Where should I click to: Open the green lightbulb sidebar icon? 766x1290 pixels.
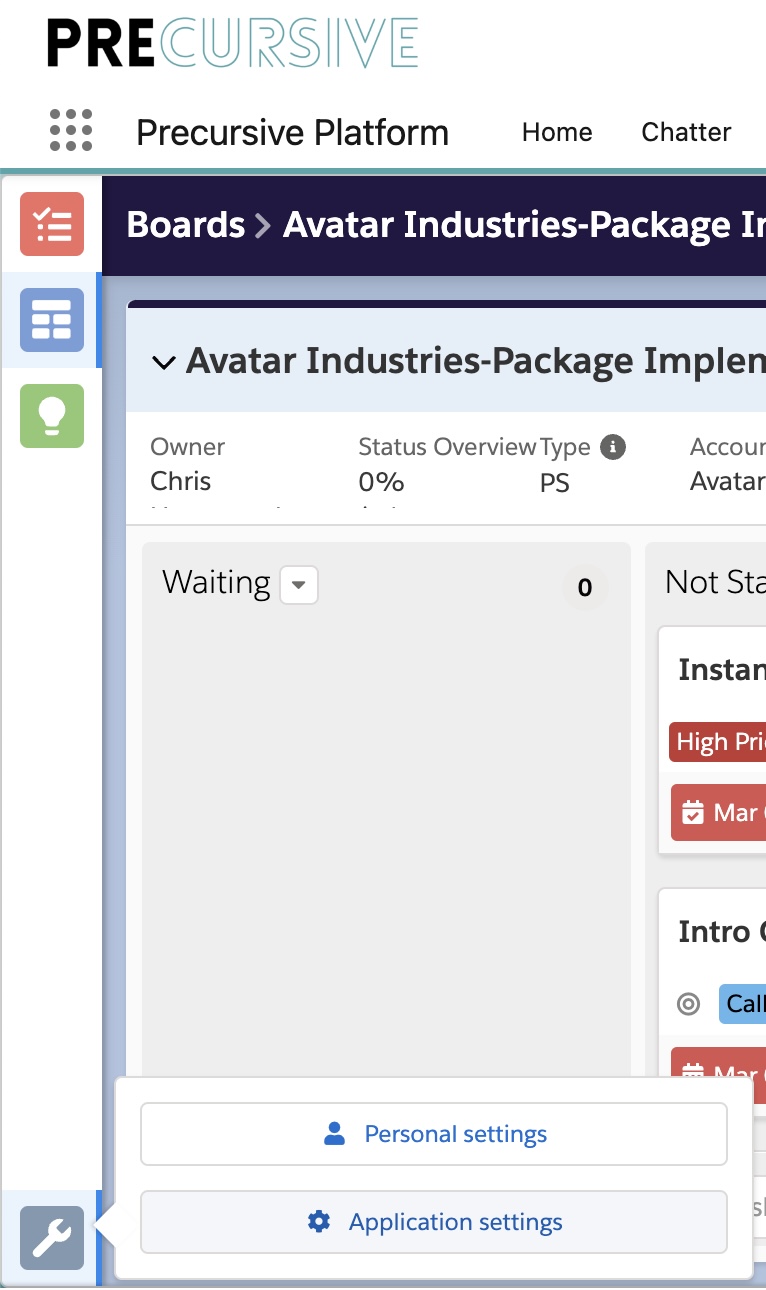[52, 415]
